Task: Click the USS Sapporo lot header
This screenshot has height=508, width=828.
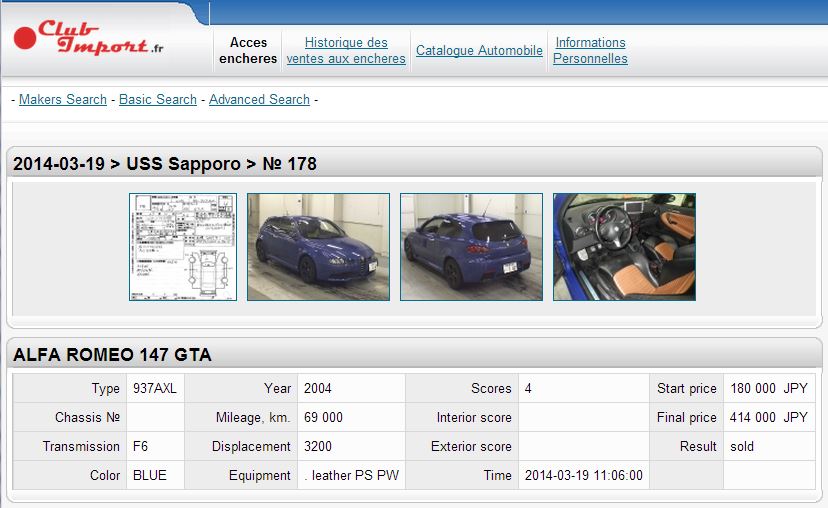Action: click(x=165, y=164)
